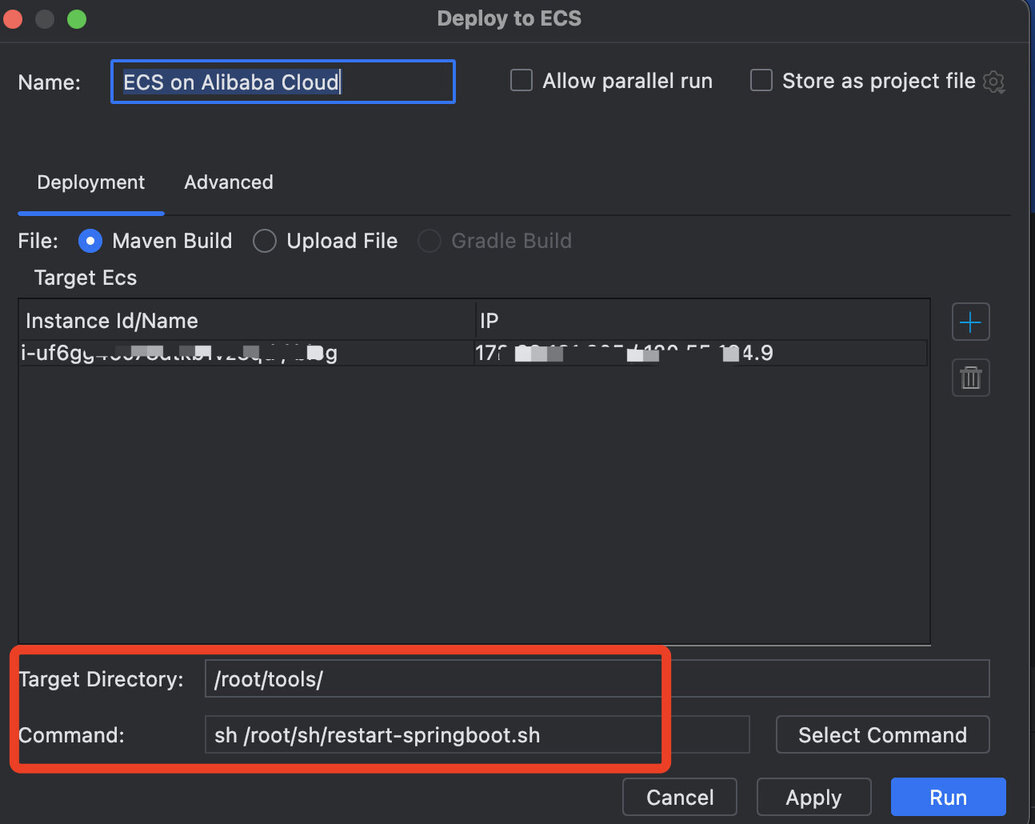Delete selected ECS instance with trash icon

[x=970, y=378]
